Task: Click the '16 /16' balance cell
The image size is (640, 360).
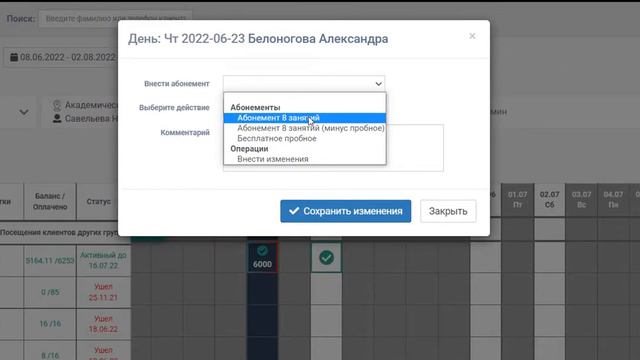Action: coord(50,324)
